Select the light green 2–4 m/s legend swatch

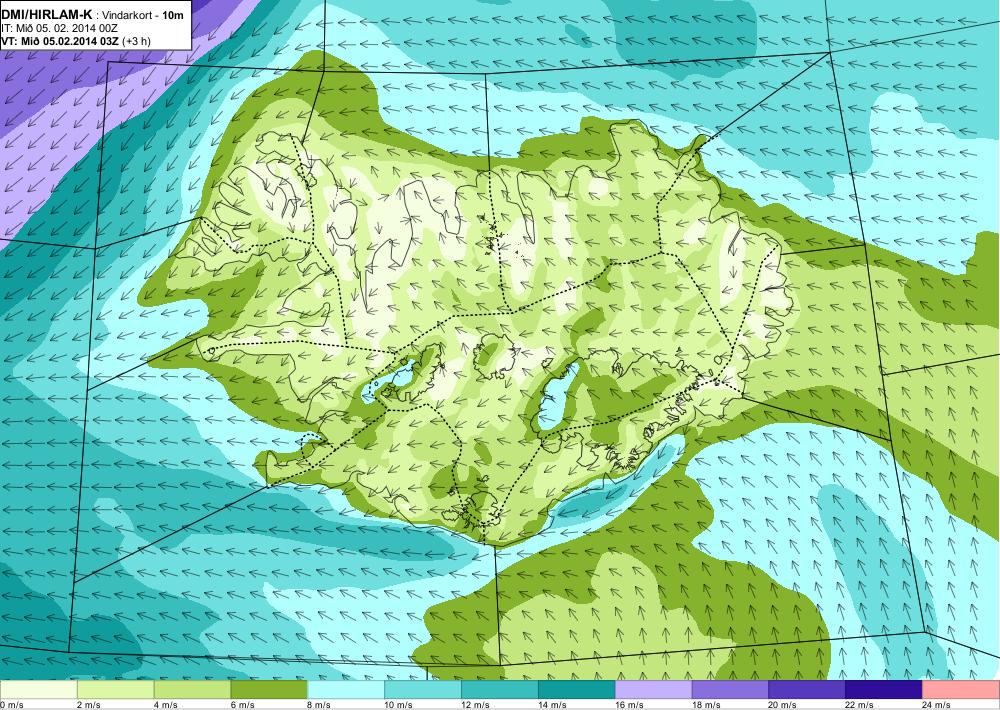(115, 690)
